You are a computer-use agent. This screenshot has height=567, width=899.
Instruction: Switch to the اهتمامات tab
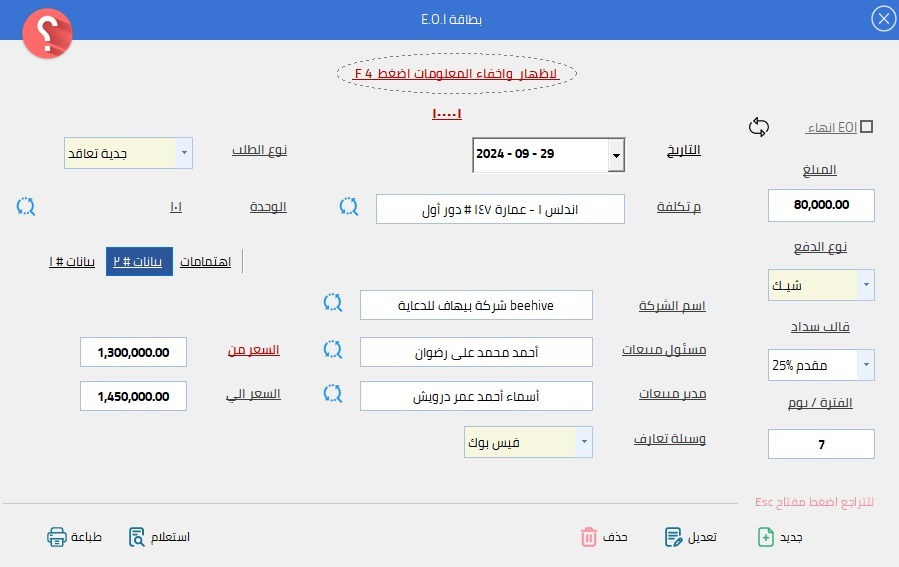click(x=205, y=262)
